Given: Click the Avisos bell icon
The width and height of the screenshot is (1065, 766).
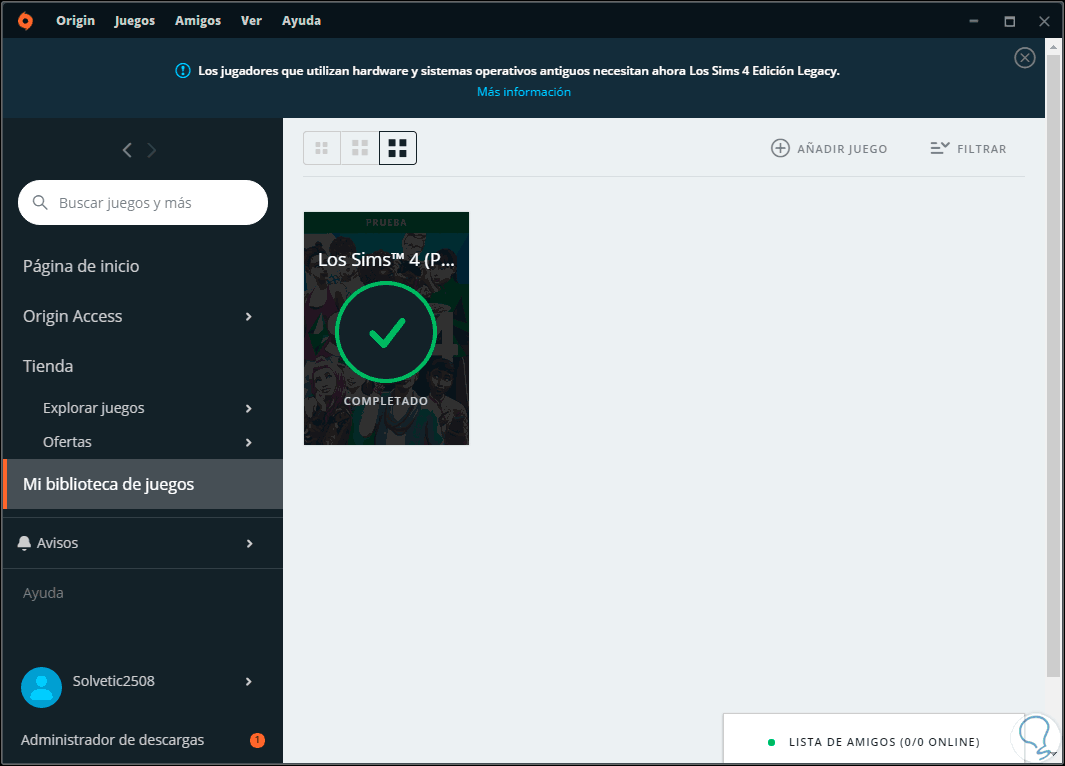Looking at the screenshot, I should pyautogui.click(x=24, y=543).
